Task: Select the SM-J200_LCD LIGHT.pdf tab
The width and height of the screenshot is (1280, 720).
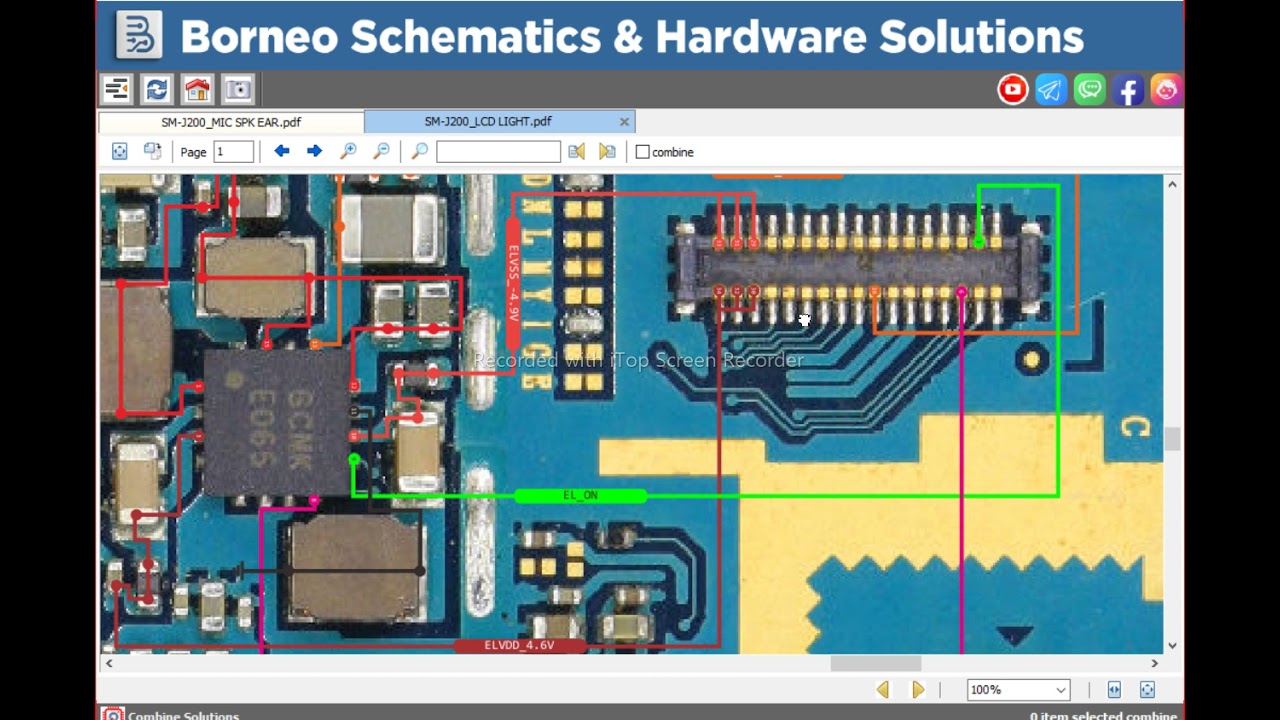Action: (488, 121)
